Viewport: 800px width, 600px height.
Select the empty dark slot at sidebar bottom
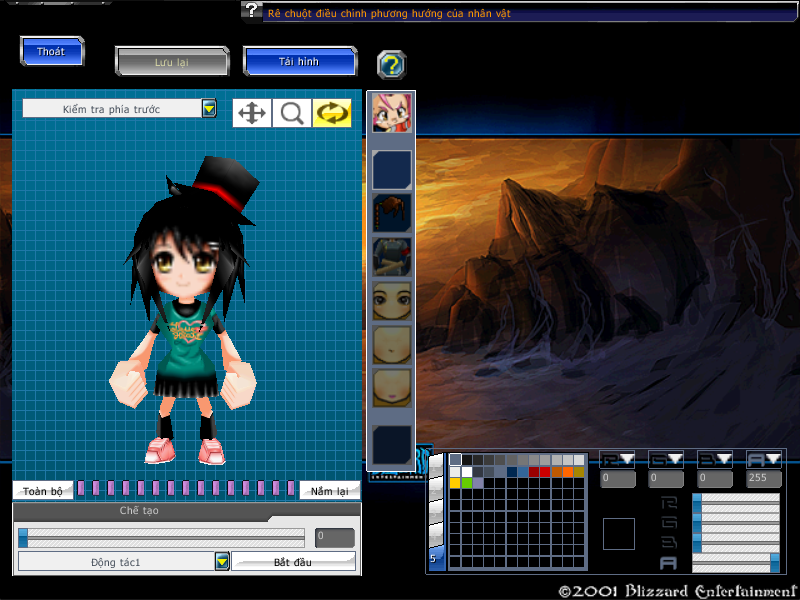pyautogui.click(x=391, y=445)
